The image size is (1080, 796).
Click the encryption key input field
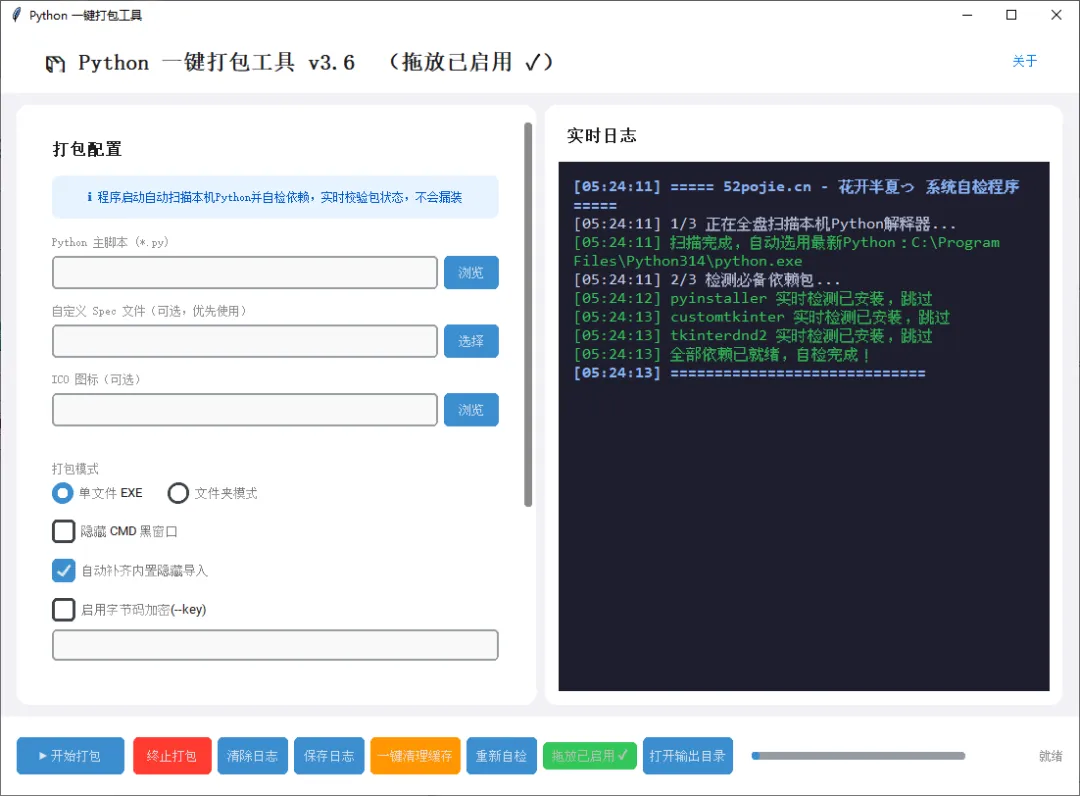point(275,645)
